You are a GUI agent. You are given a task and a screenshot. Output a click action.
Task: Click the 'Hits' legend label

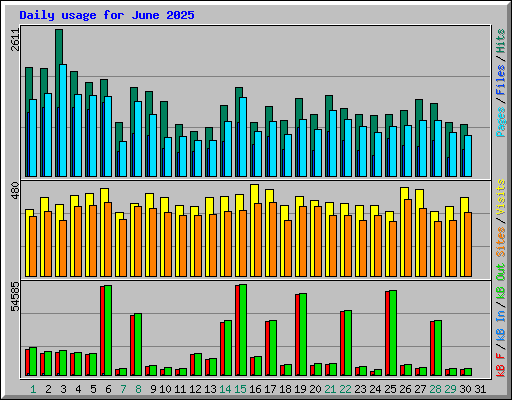click(501, 41)
